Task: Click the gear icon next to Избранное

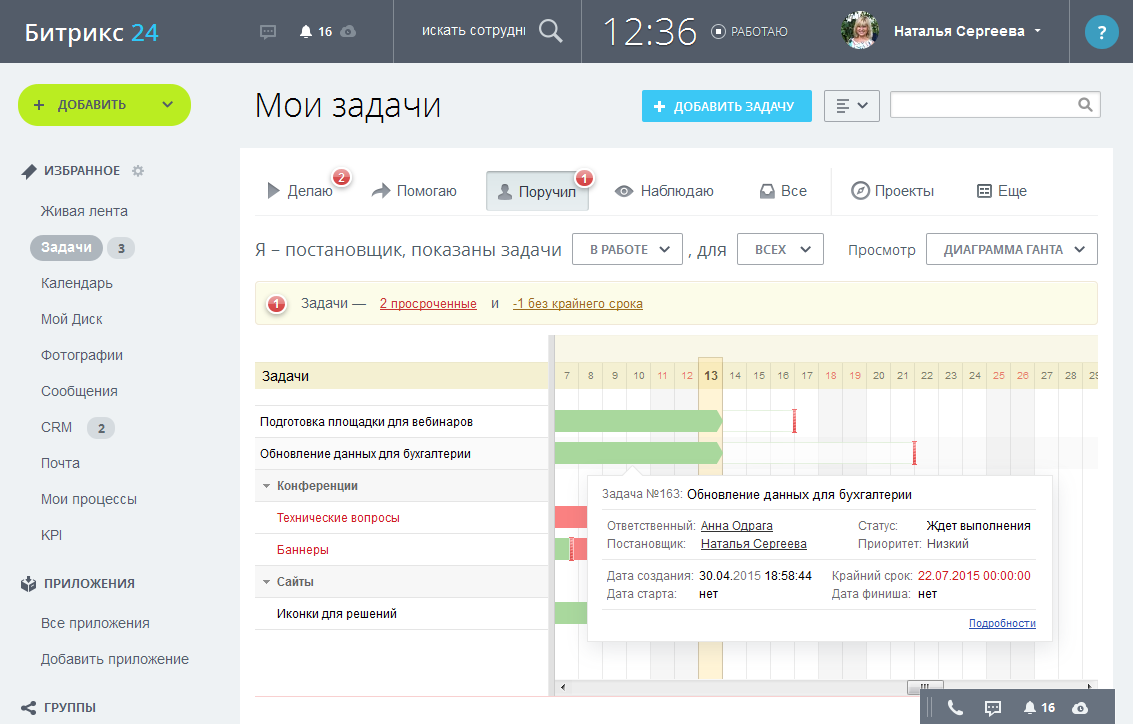Action: (138, 171)
